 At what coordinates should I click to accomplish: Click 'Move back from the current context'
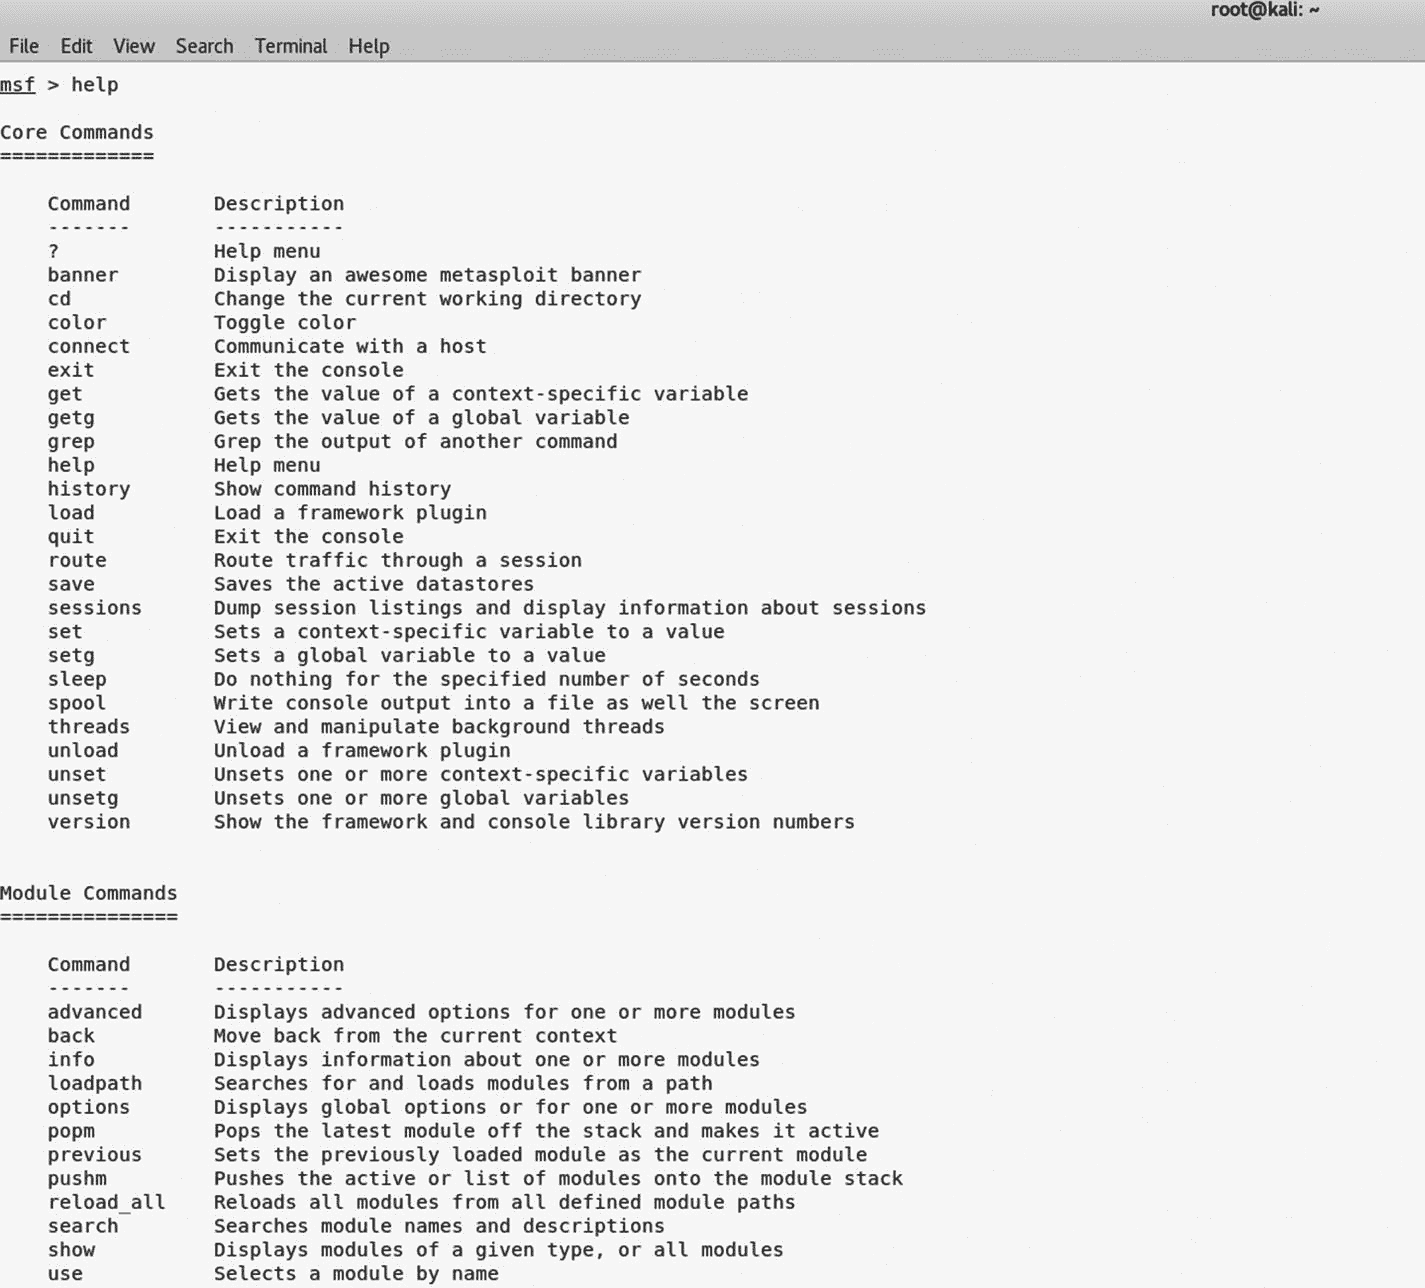(x=415, y=1036)
